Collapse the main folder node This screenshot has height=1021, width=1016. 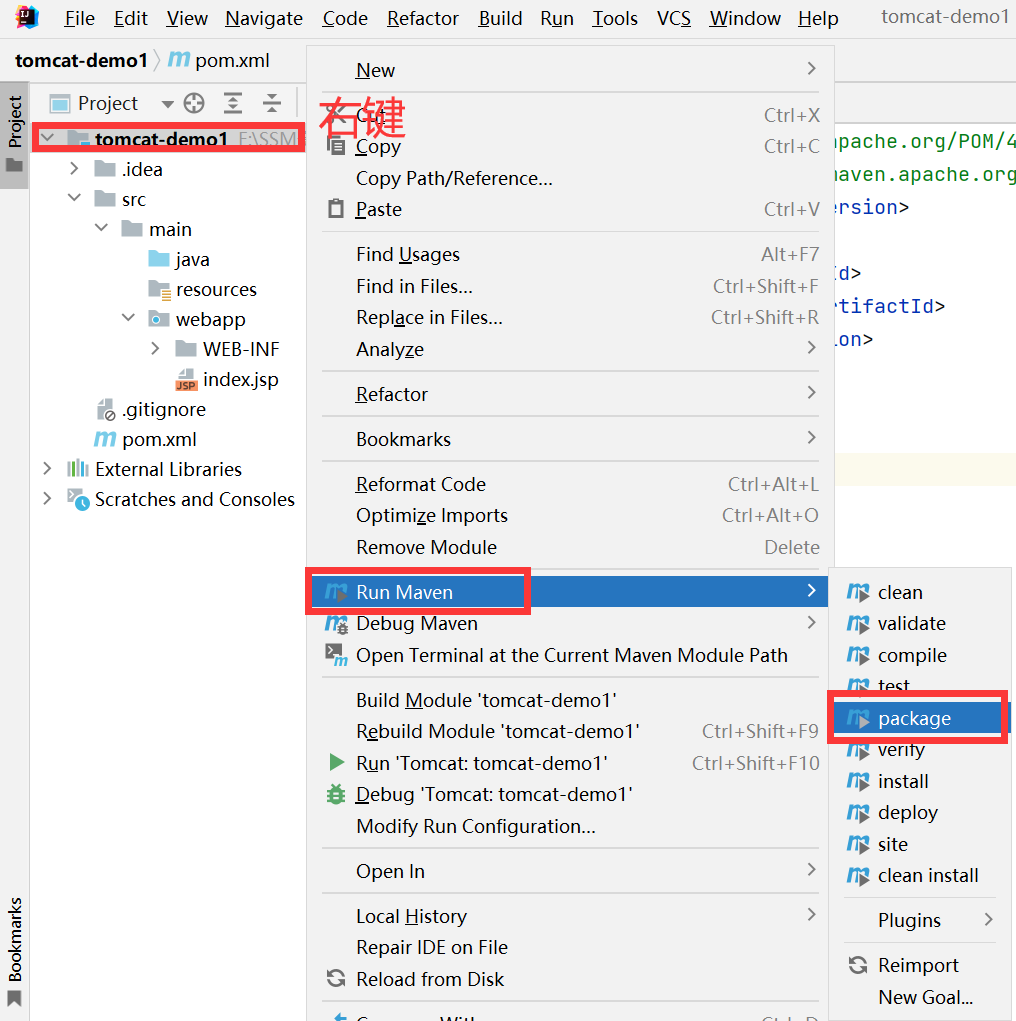pos(102,227)
